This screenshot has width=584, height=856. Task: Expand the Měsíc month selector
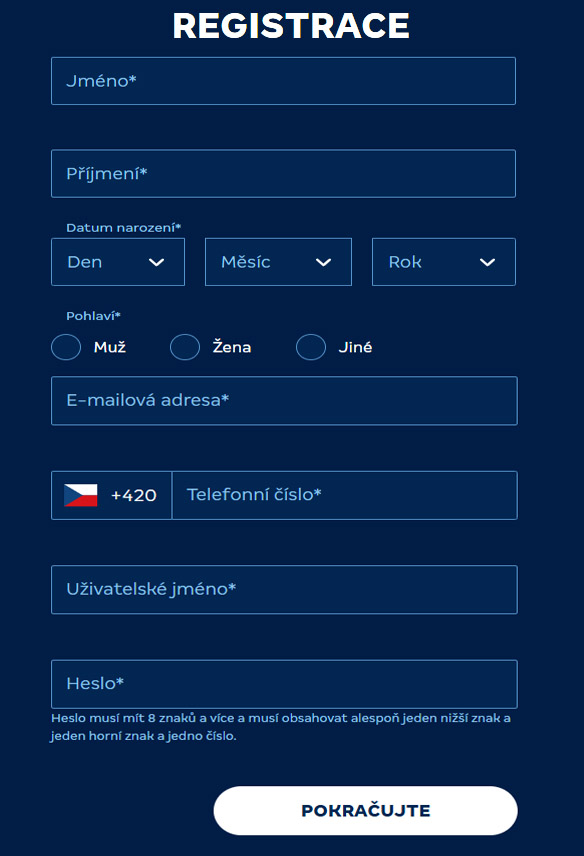[278, 262]
